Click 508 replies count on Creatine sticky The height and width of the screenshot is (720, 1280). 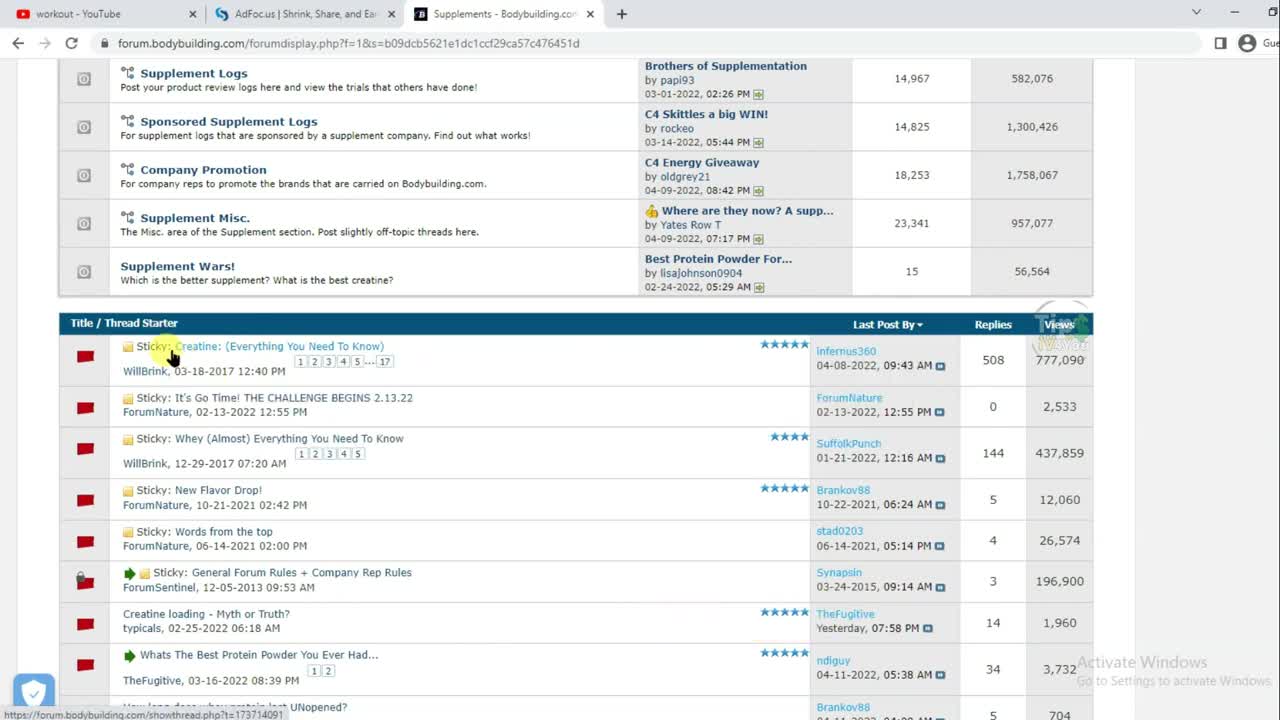[993, 360]
